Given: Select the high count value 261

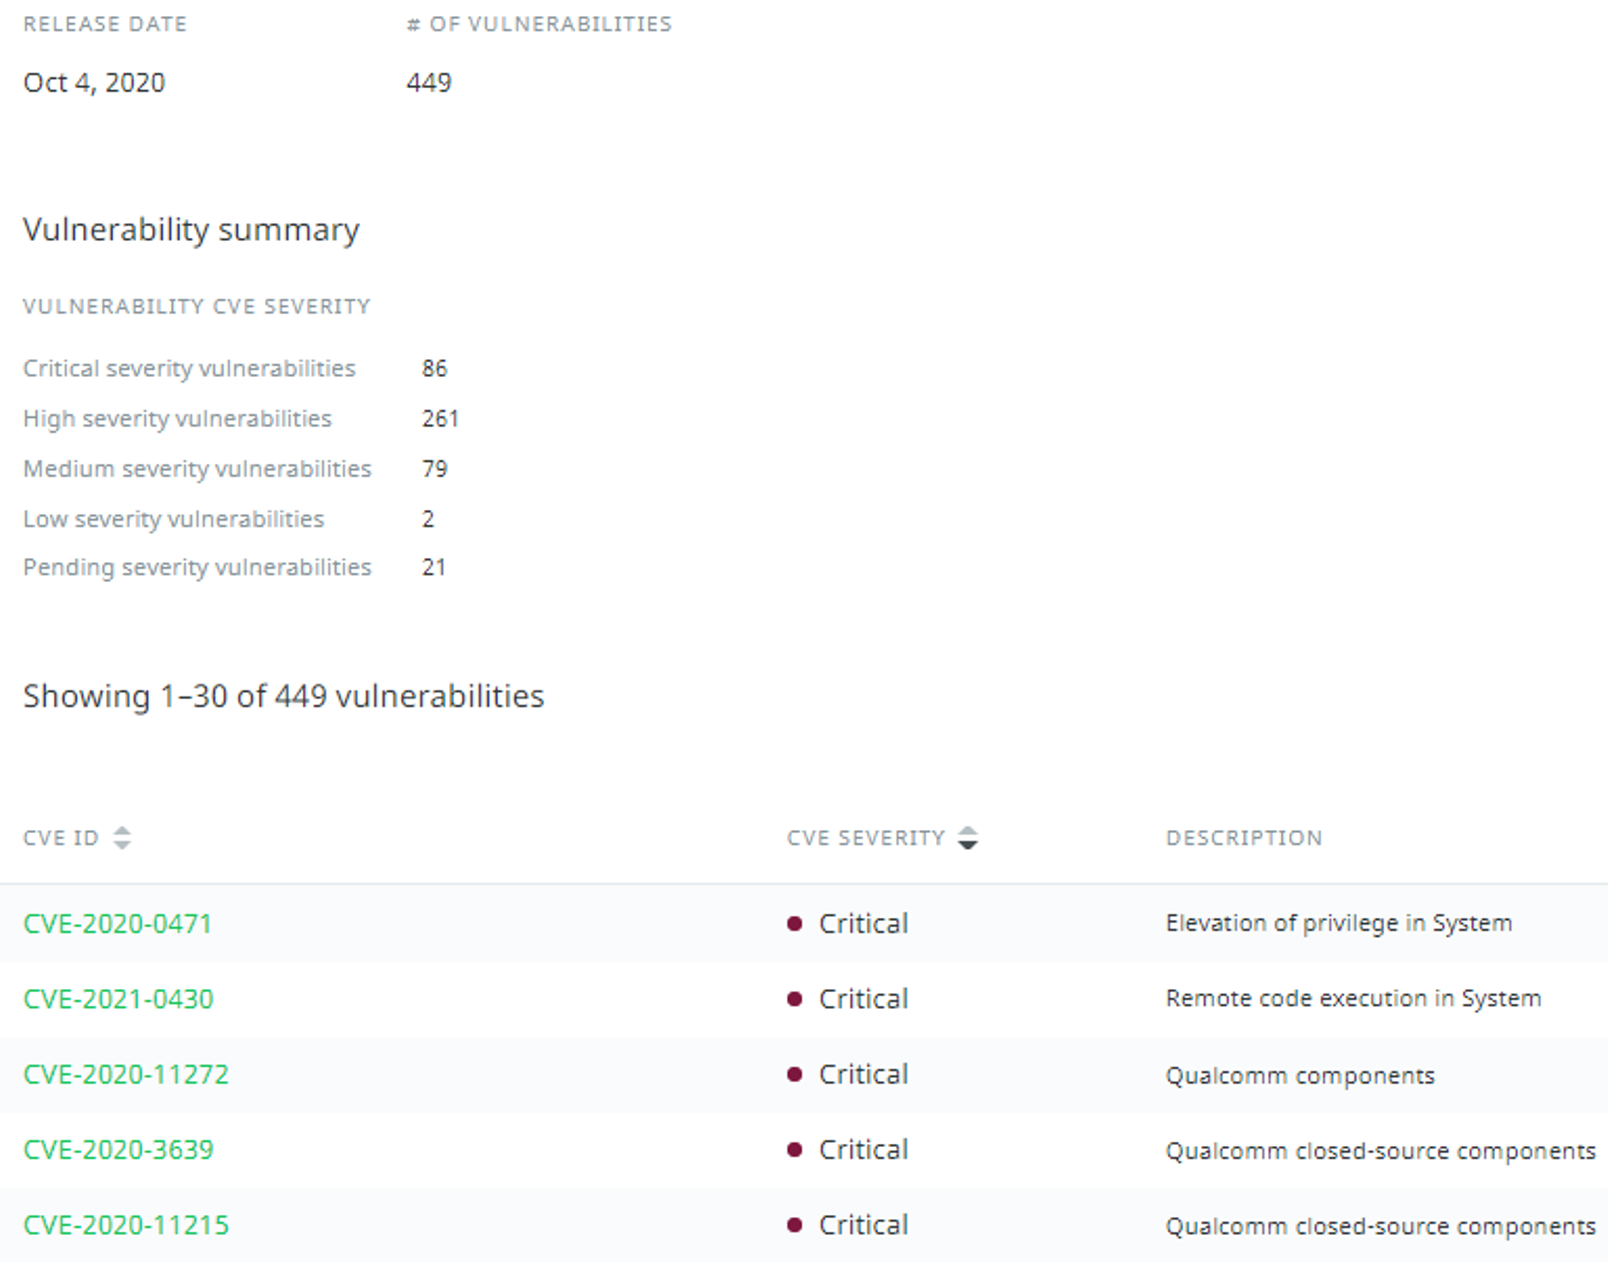Looking at the screenshot, I should [x=440, y=419].
